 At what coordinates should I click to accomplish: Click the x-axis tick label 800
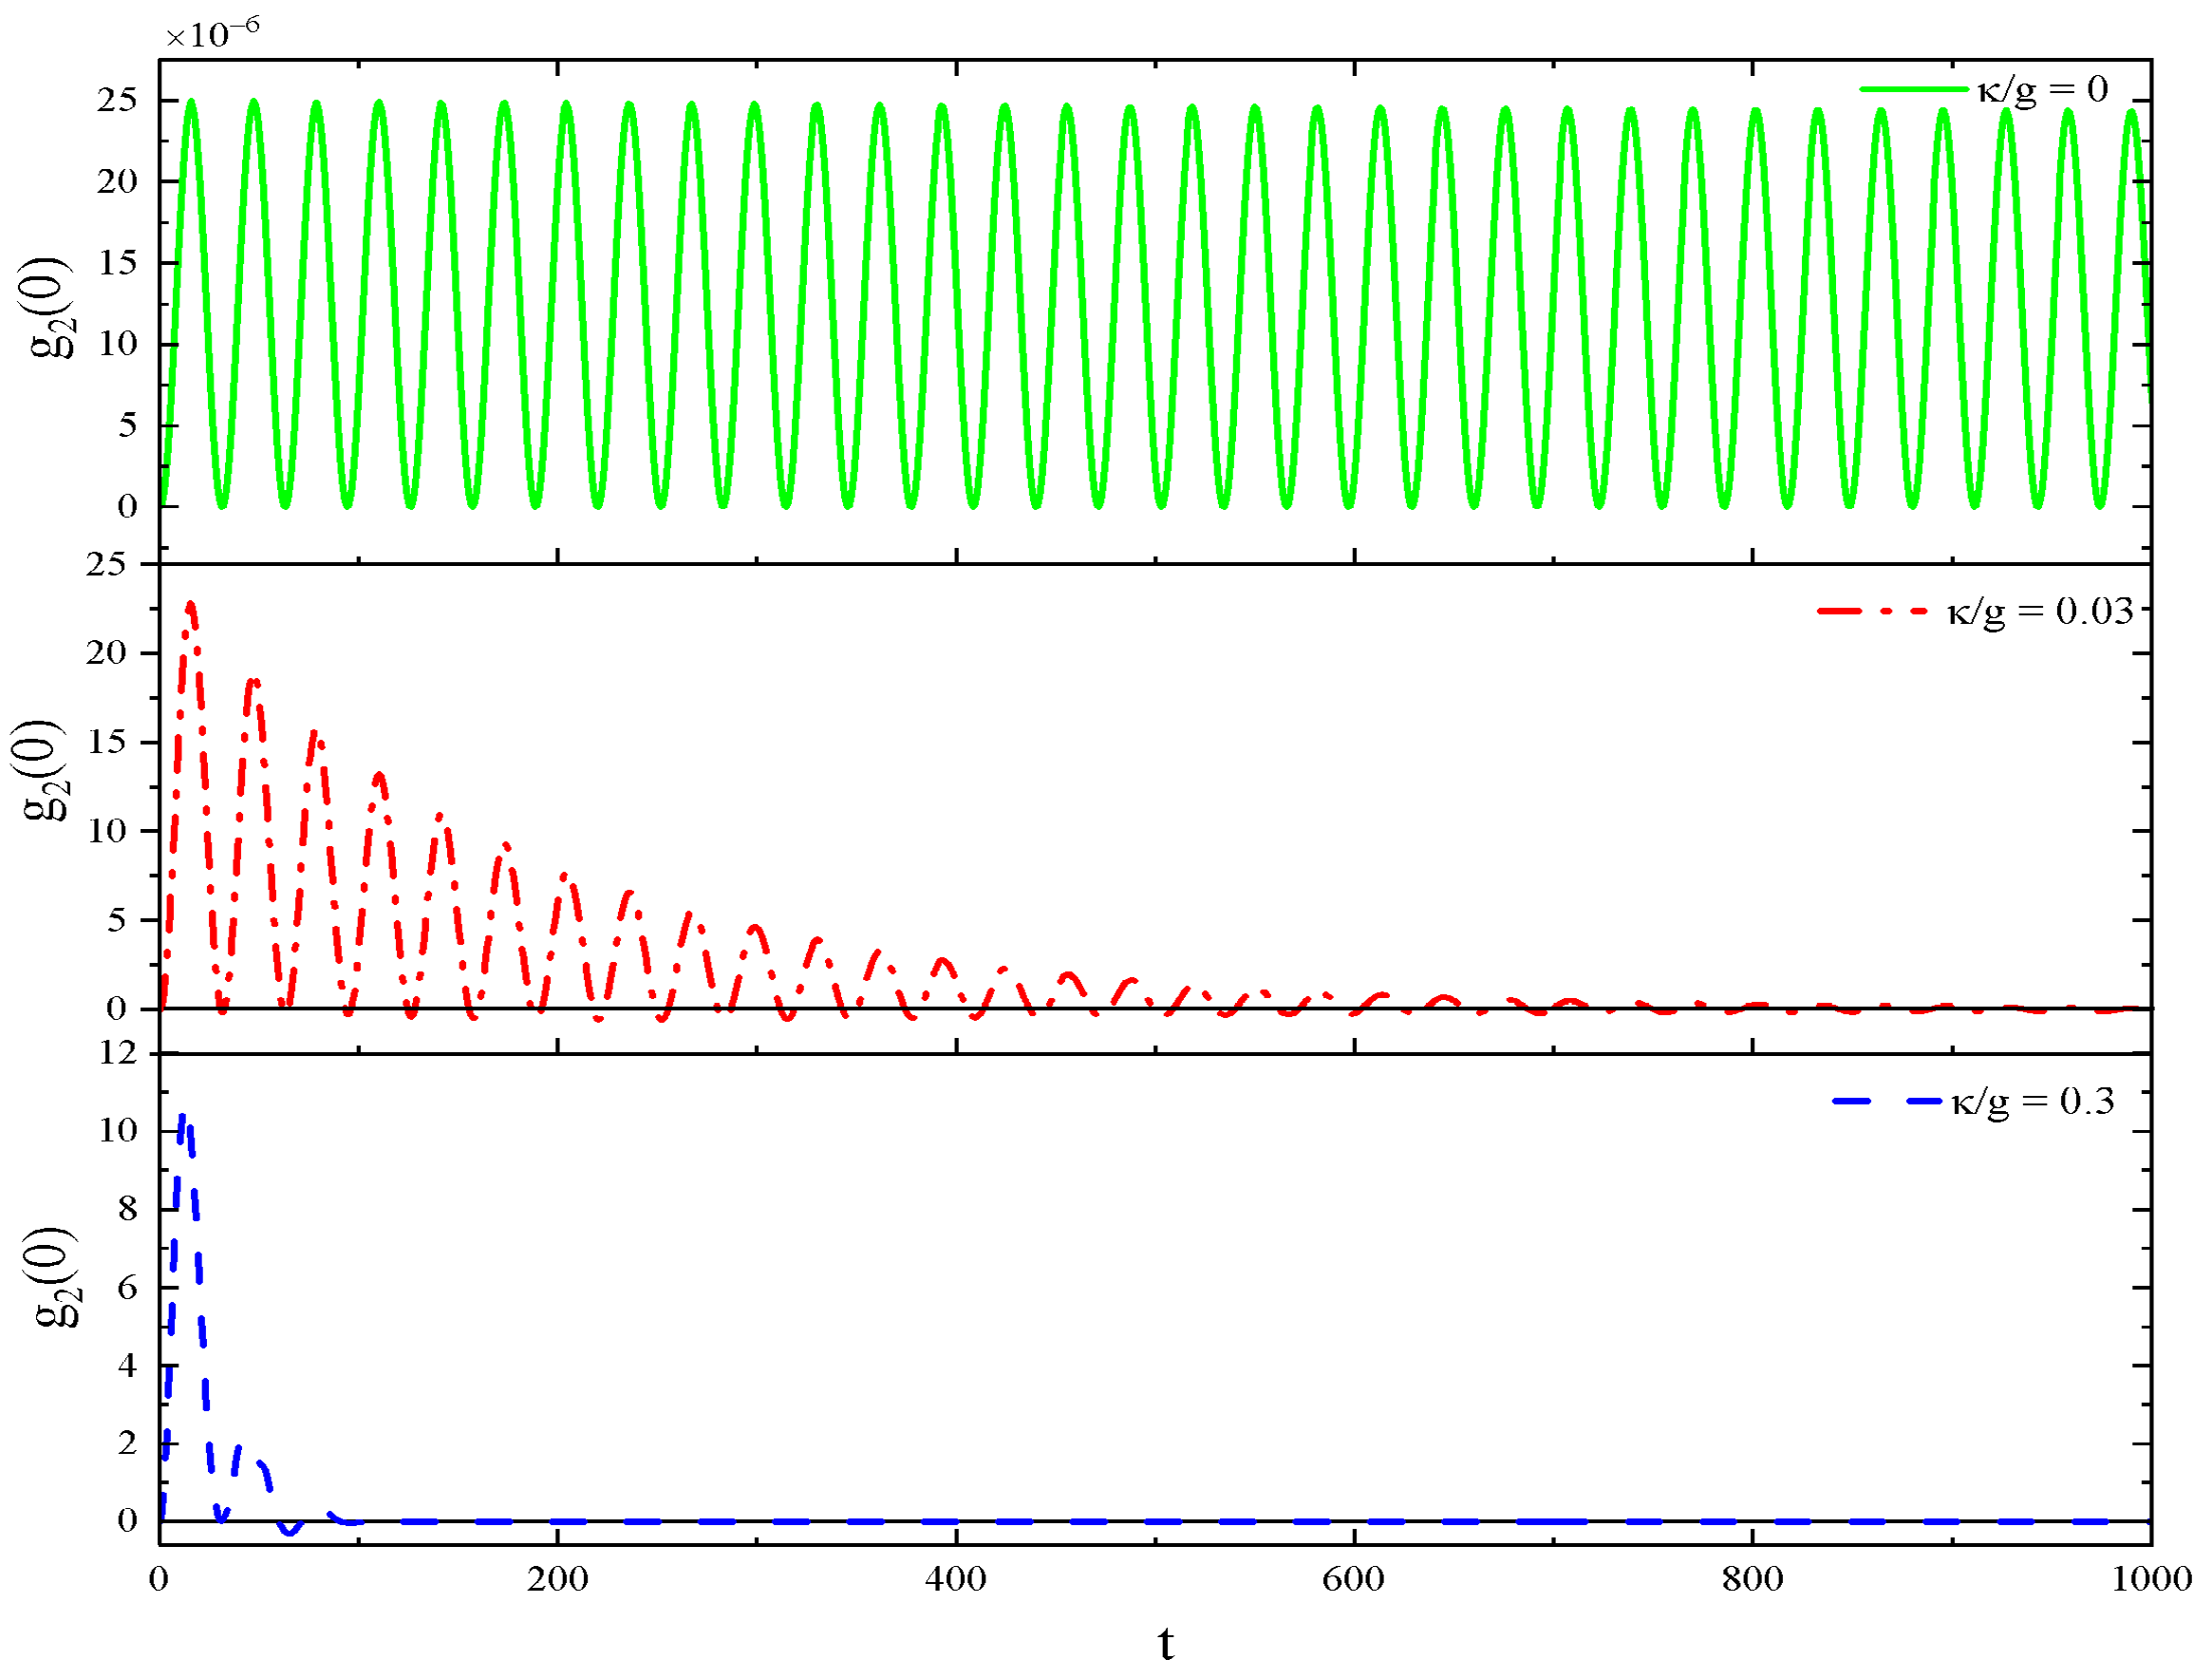tap(1752, 1579)
